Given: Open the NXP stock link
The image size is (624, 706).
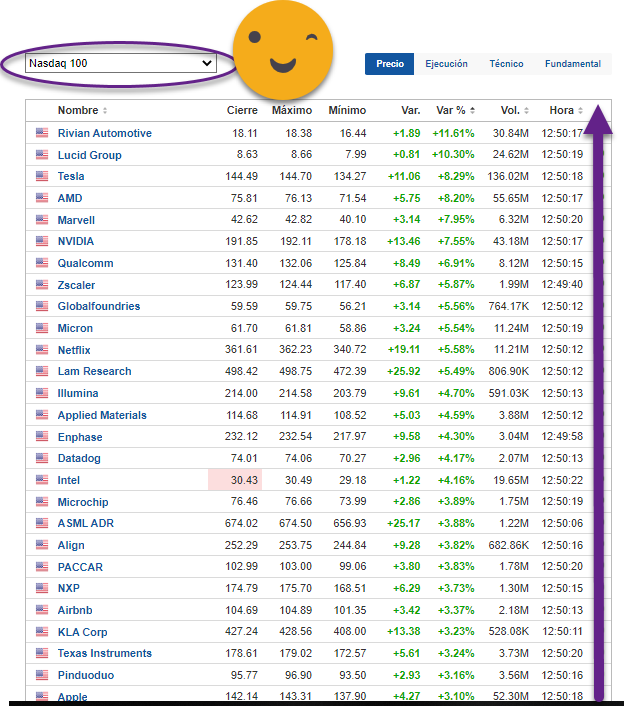Looking at the screenshot, I should (68, 588).
